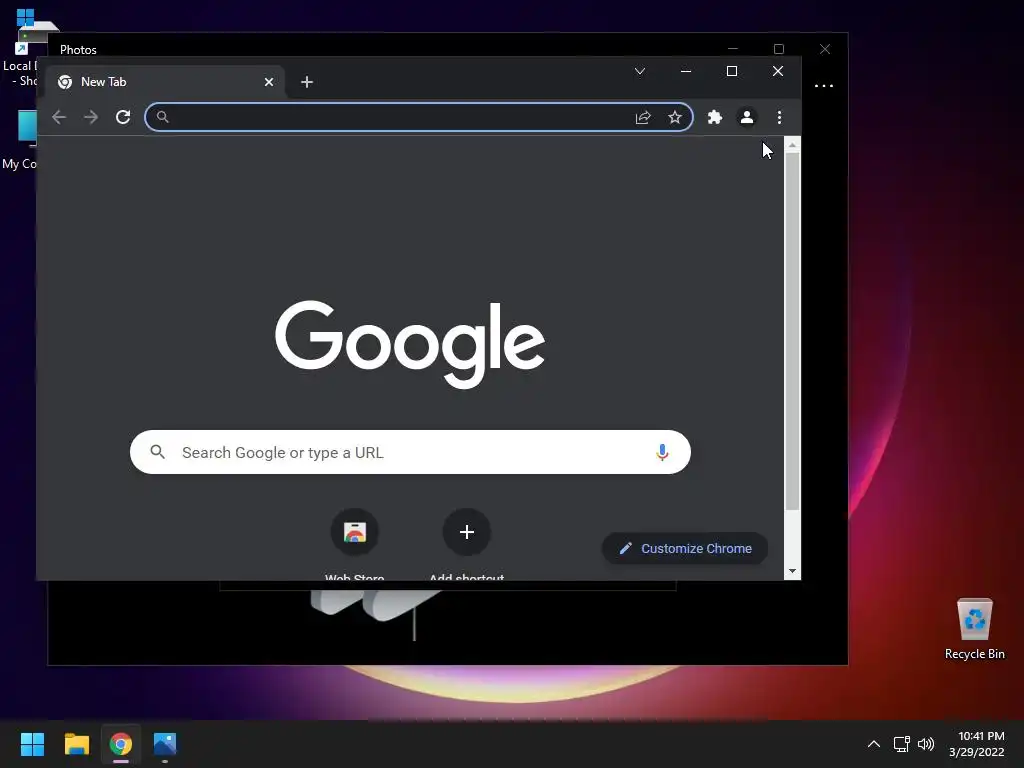Click Chrome's forward navigation arrow
The image size is (1024, 768).
(x=91, y=117)
